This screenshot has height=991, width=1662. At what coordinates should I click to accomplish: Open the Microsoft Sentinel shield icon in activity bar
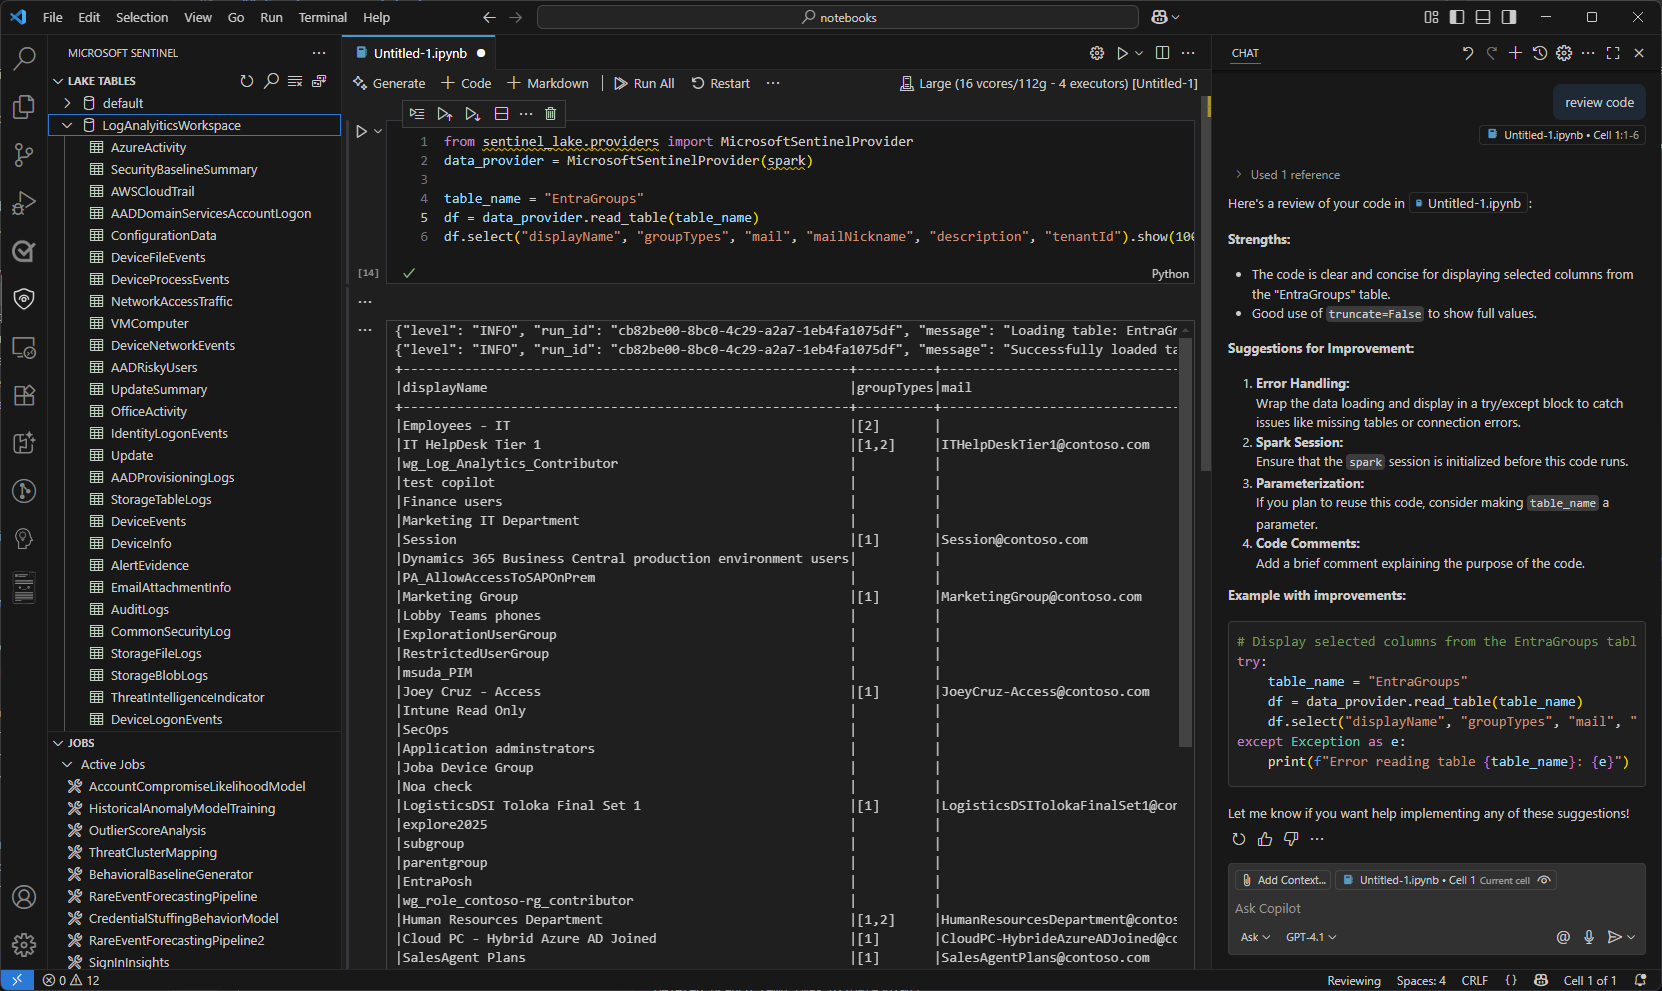point(24,299)
